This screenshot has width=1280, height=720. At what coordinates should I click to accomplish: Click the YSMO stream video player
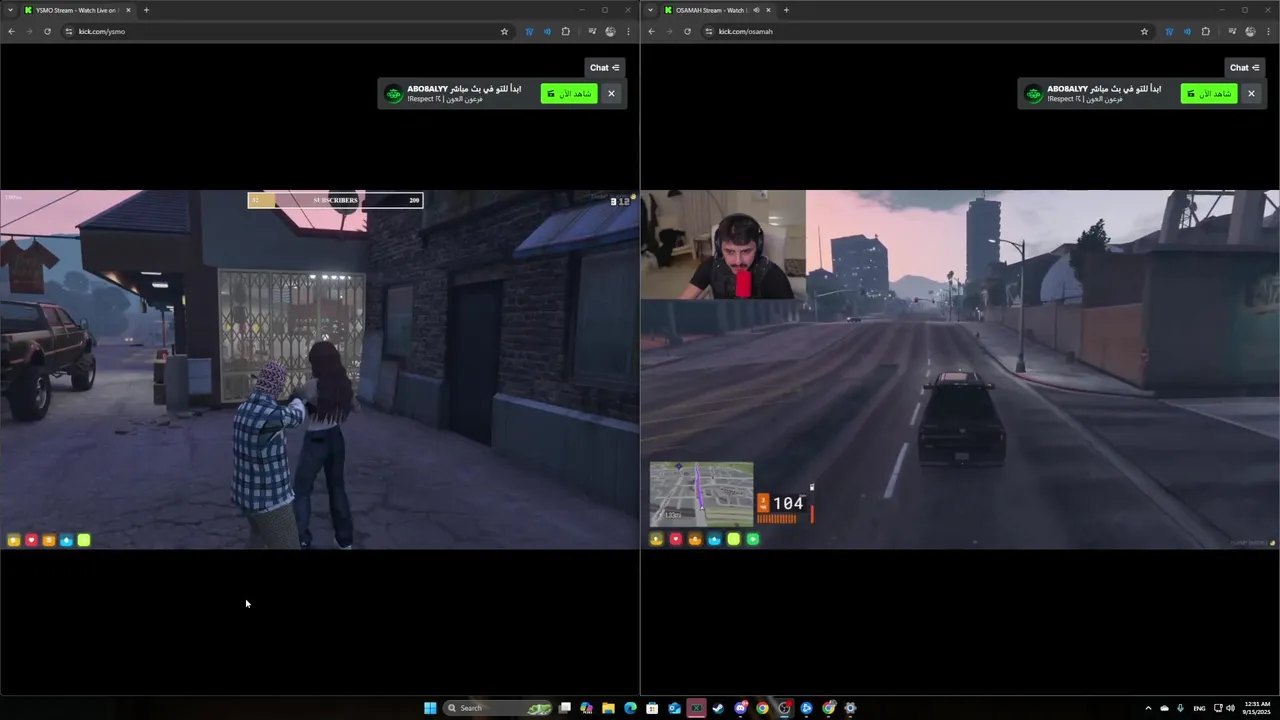pyautogui.click(x=319, y=369)
